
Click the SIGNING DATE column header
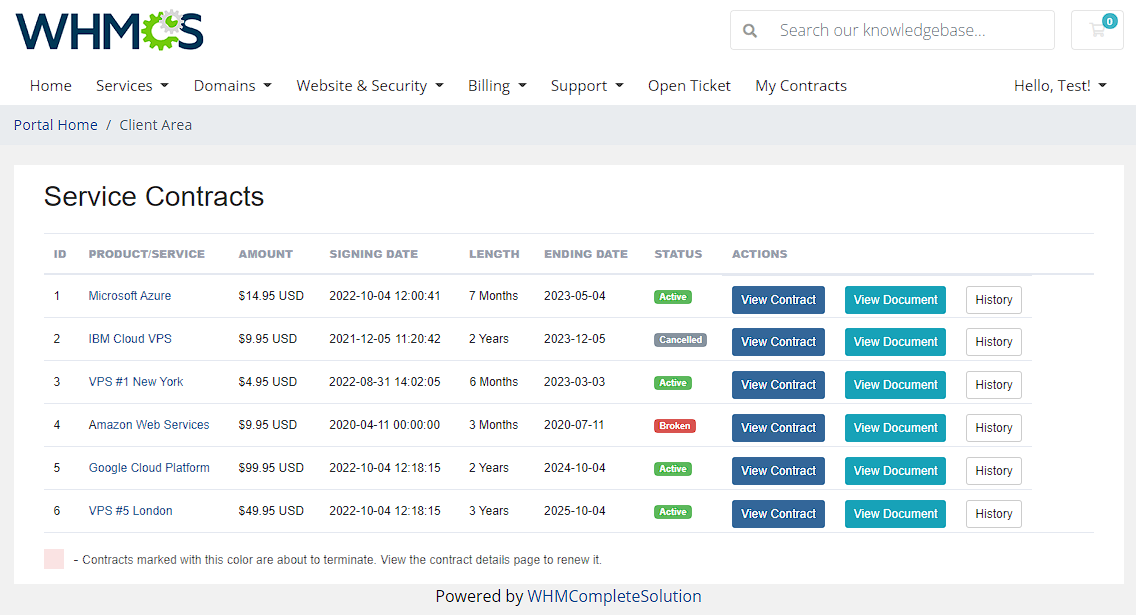tap(374, 254)
